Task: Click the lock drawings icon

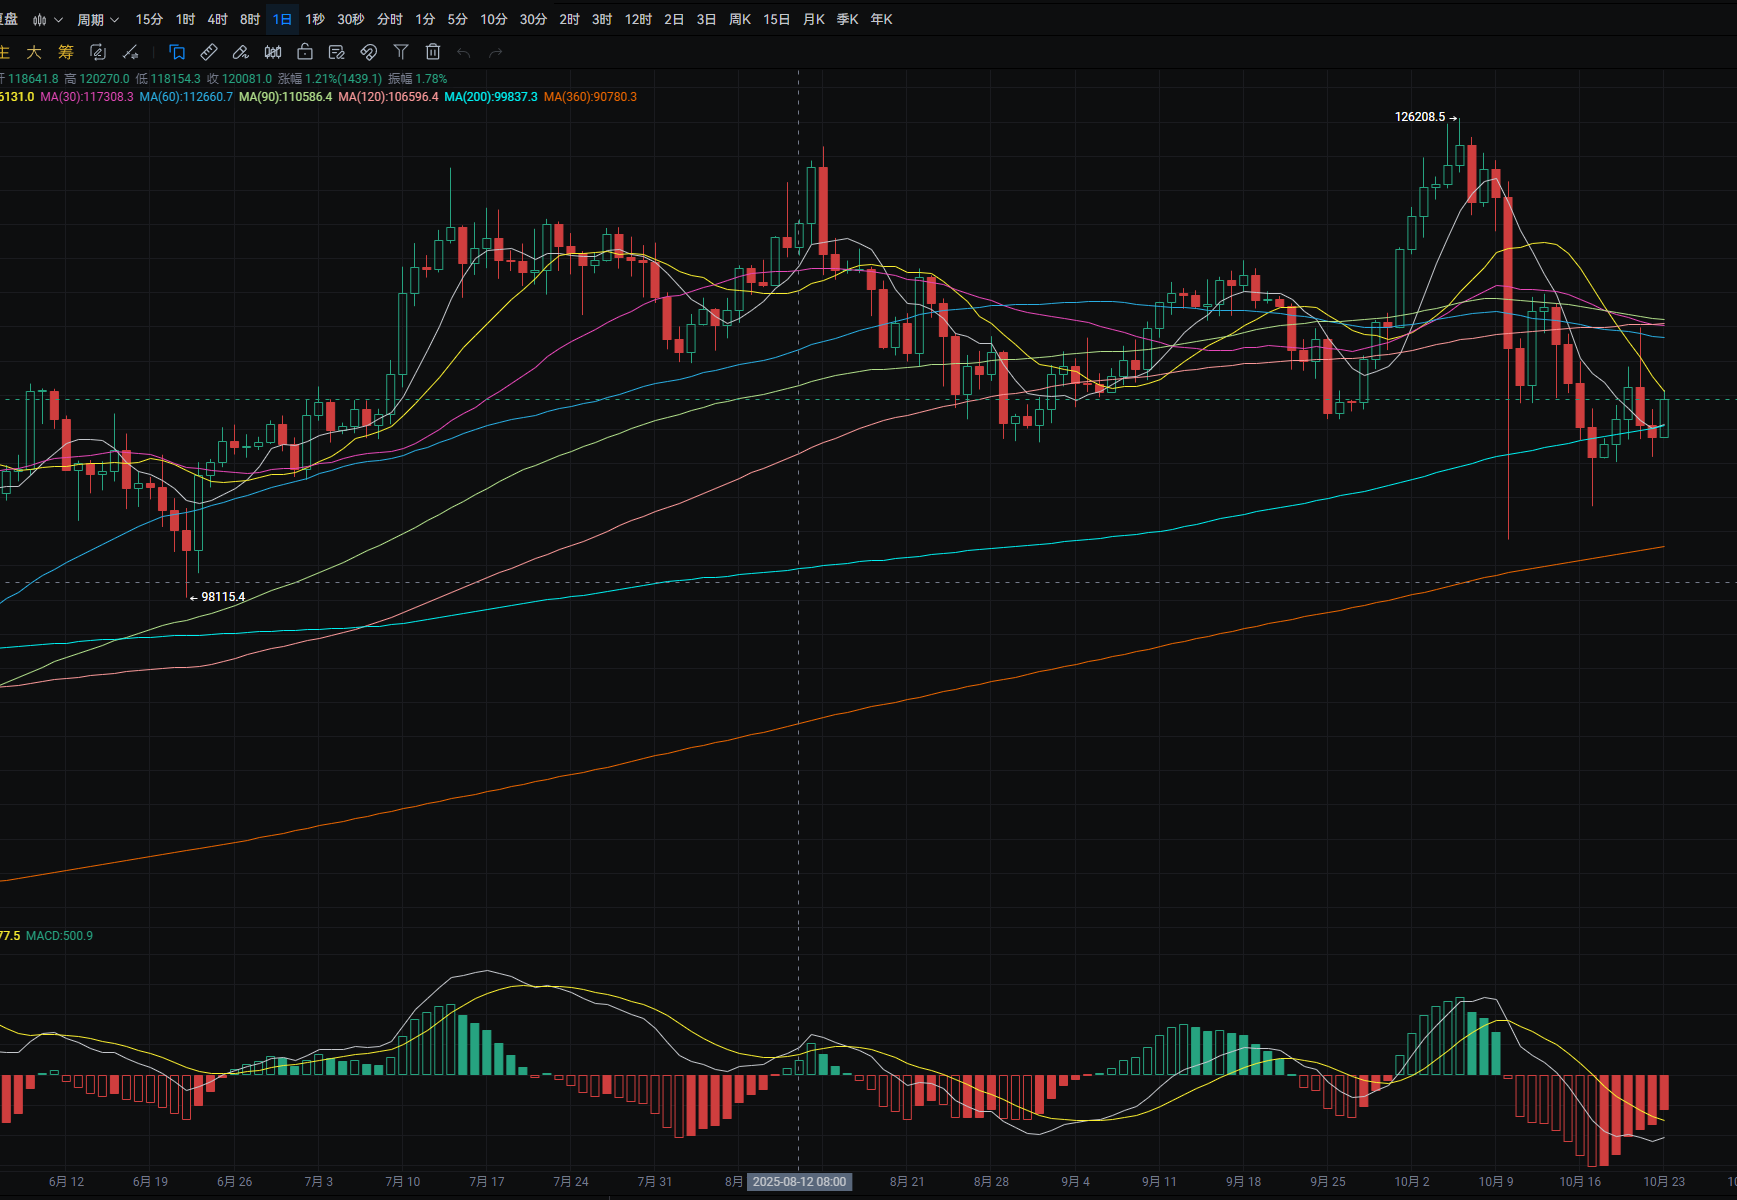Action: click(305, 52)
